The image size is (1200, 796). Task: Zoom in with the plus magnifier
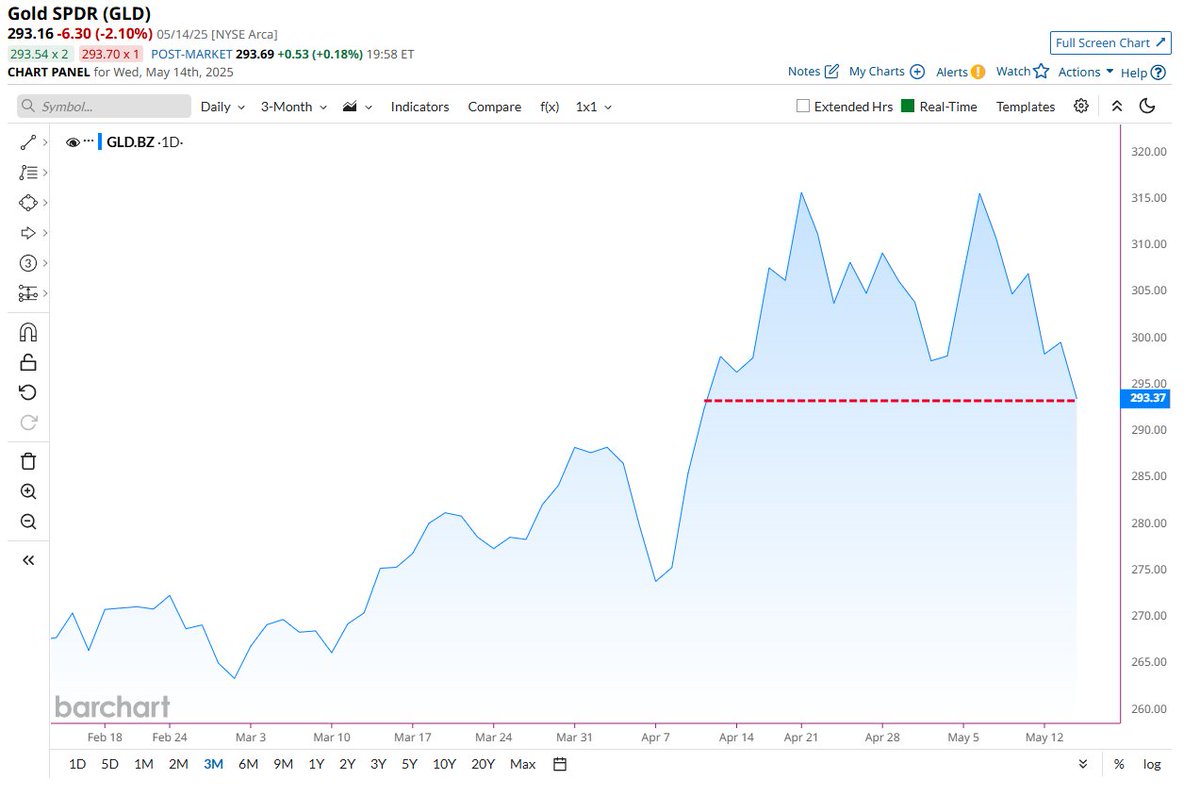tap(28, 491)
